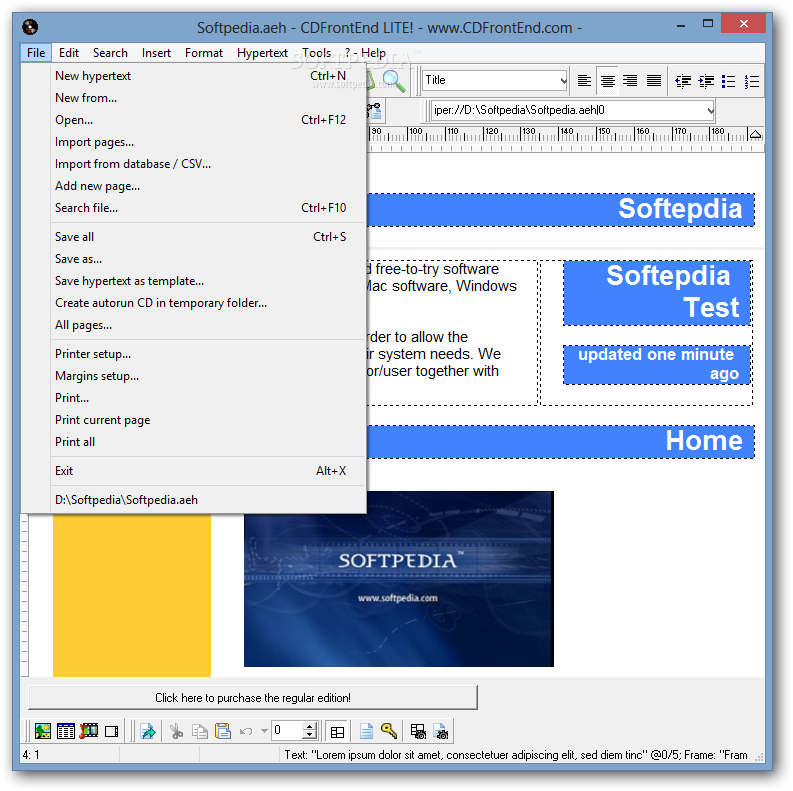Screen dimensions: 793x791
Task: Align text right
Action: click(630, 81)
